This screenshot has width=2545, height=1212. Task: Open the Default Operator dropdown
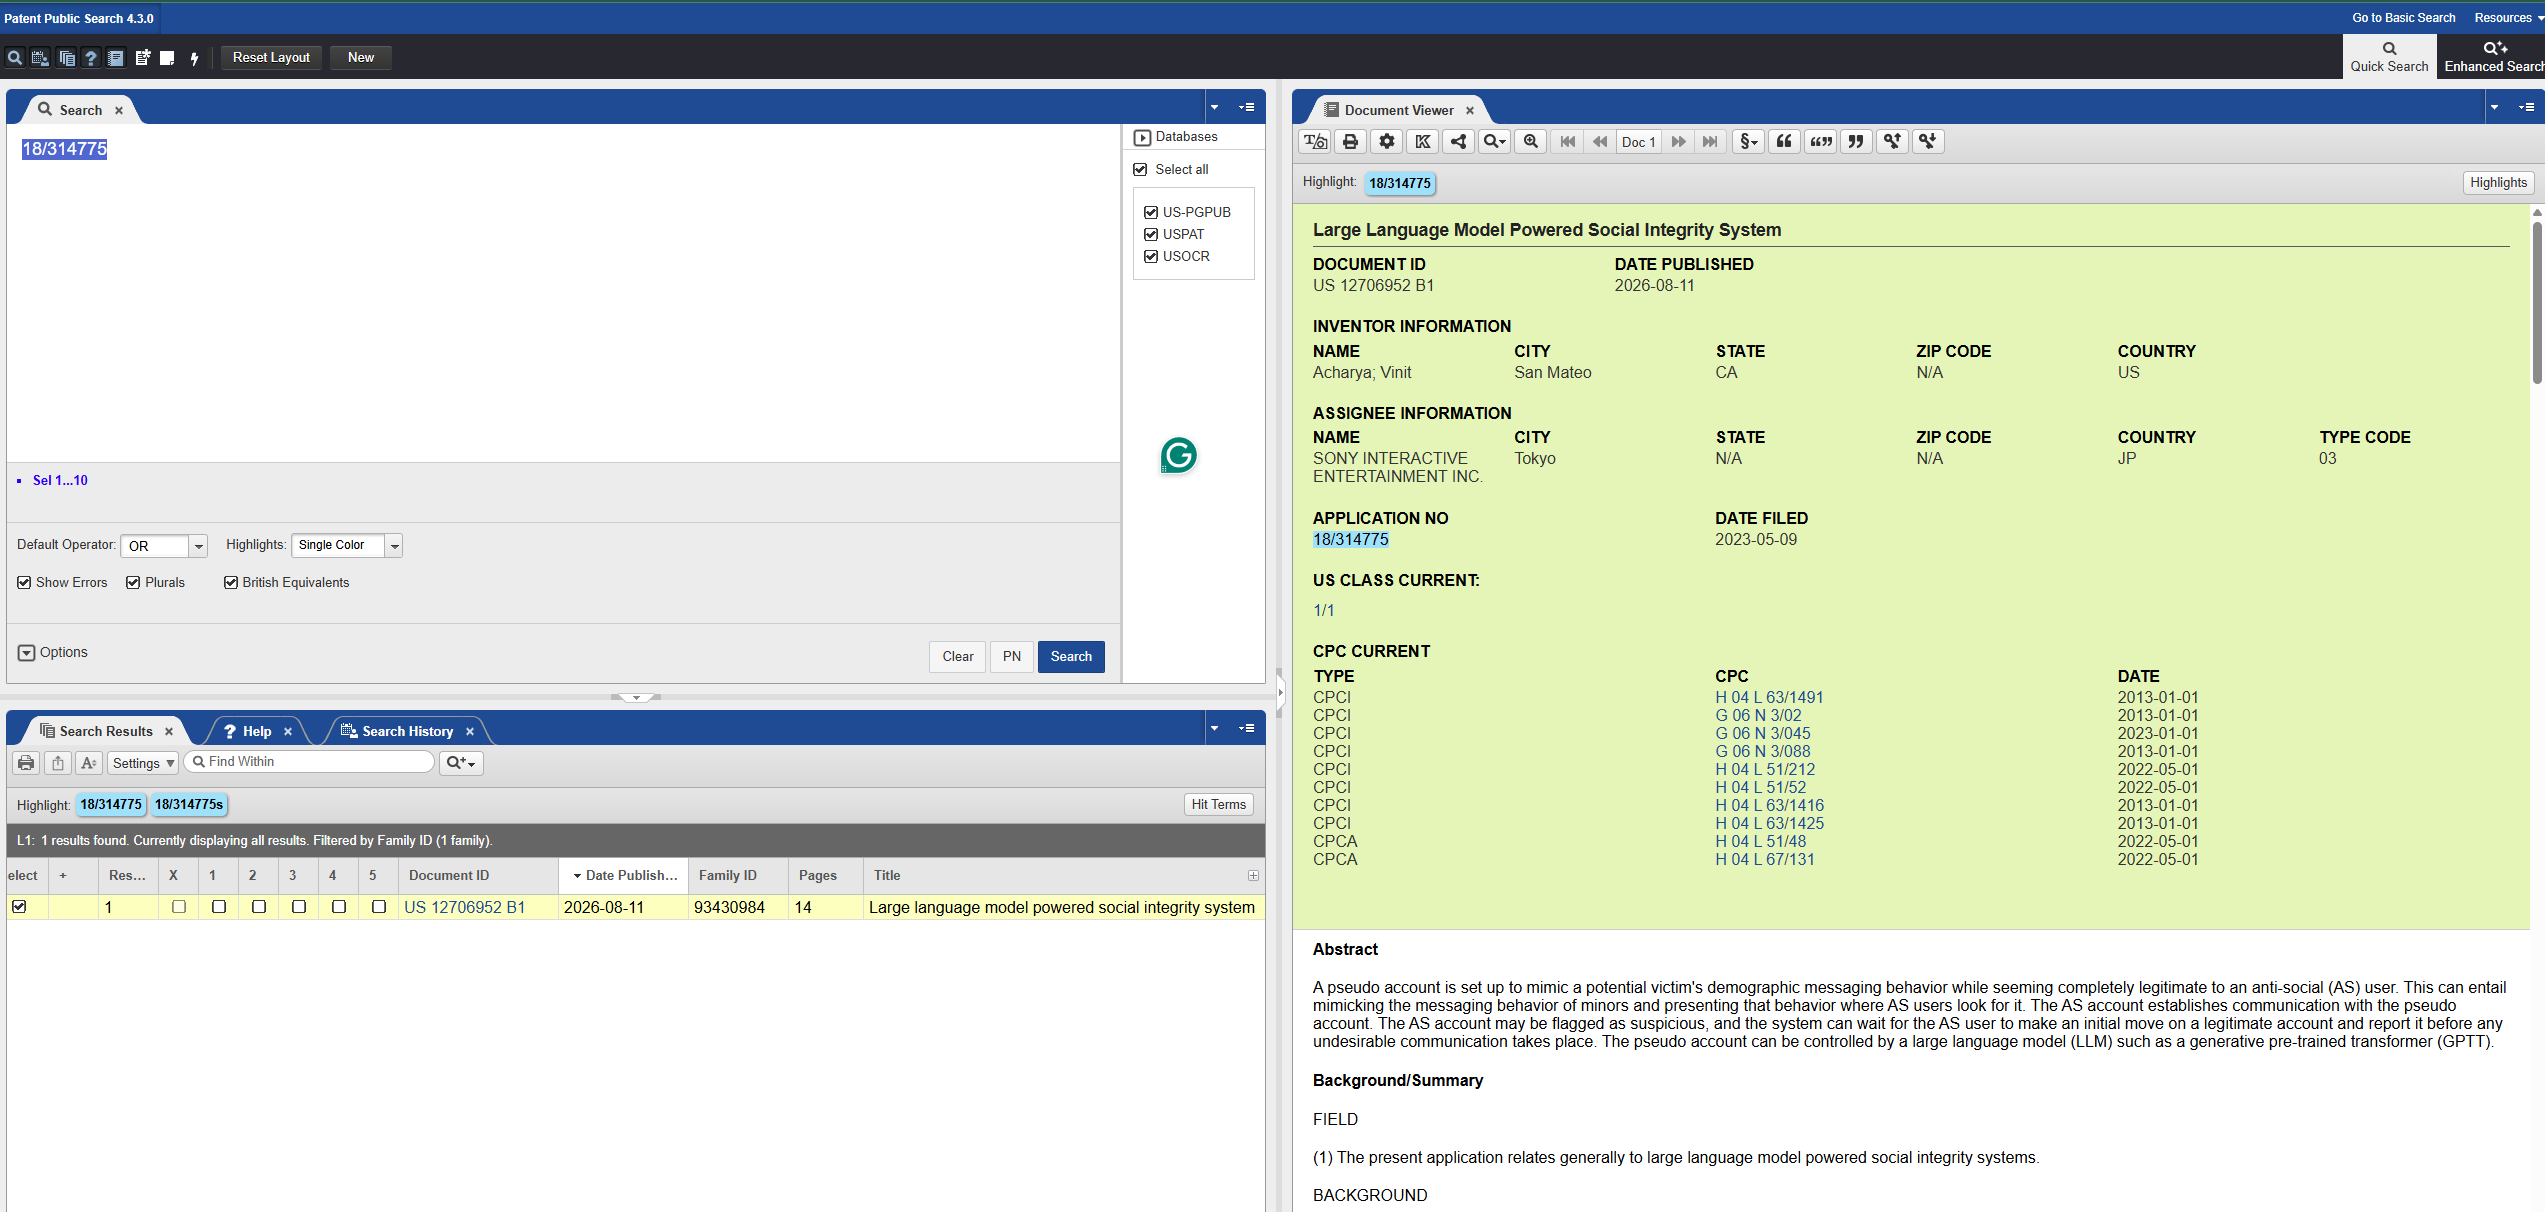click(164, 546)
